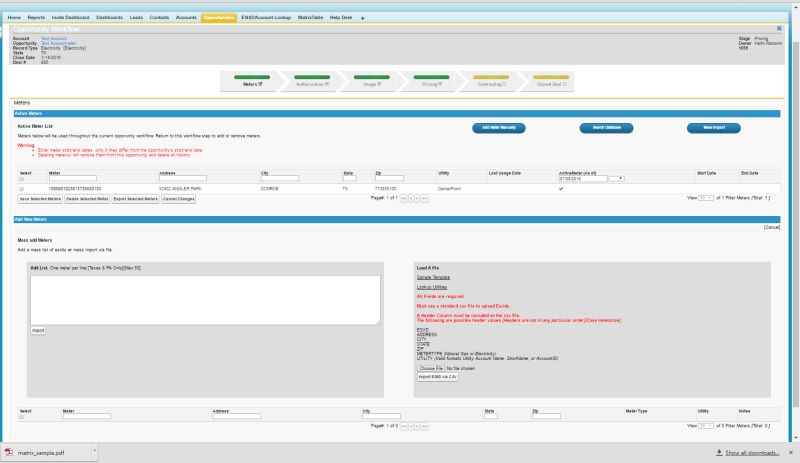Click Address filter field in Active Meter List
Image resolution: width=800 pixels, height=463 pixels.
pyautogui.click(x=183, y=178)
